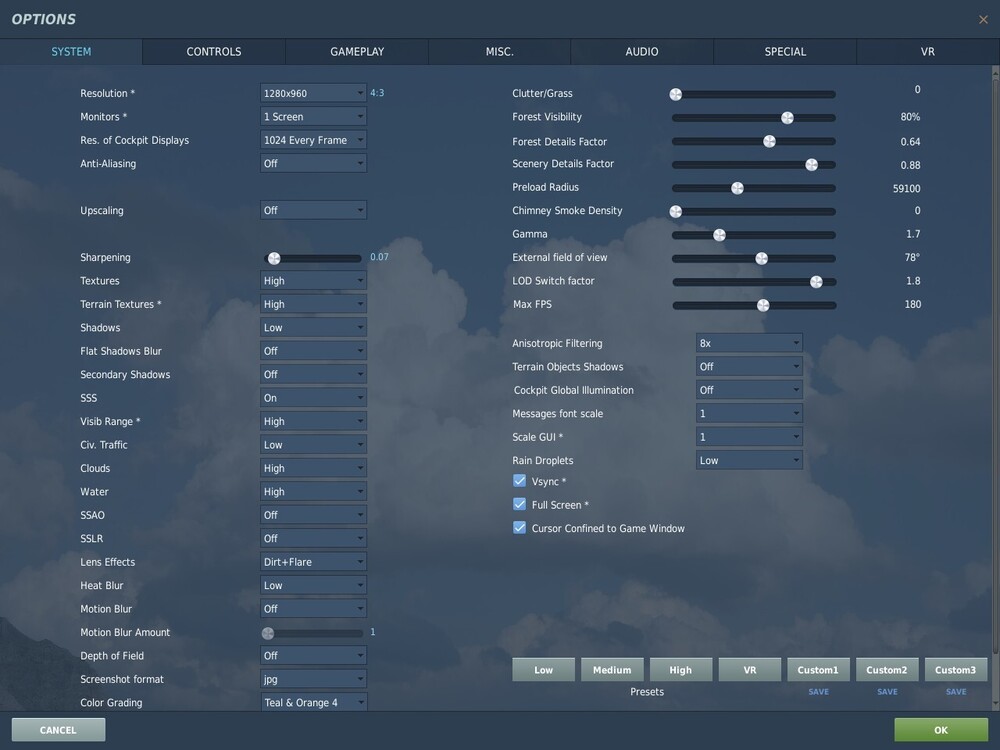Click the Clutter/Grass slider handle

click(x=675, y=94)
